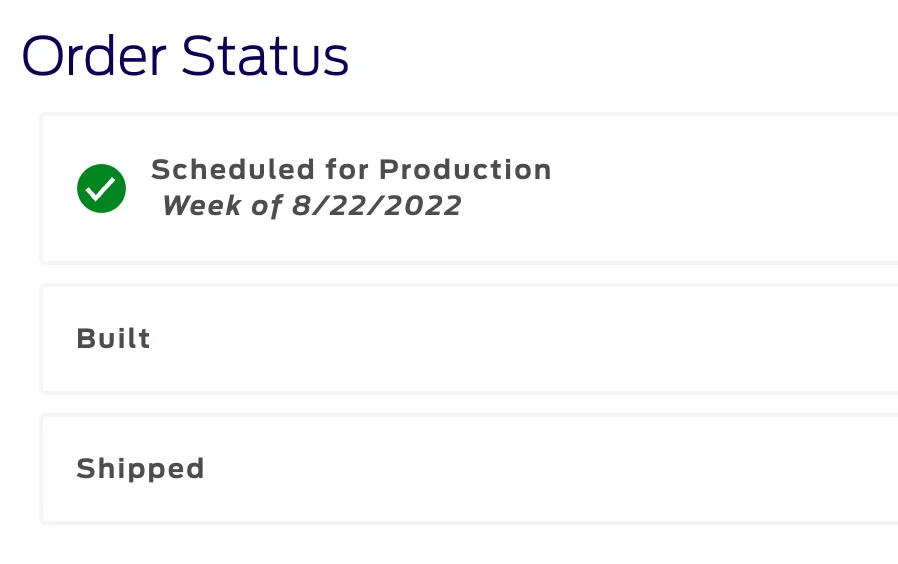Select the Built step label
Viewport: 898px width, 564px height.
[113, 338]
